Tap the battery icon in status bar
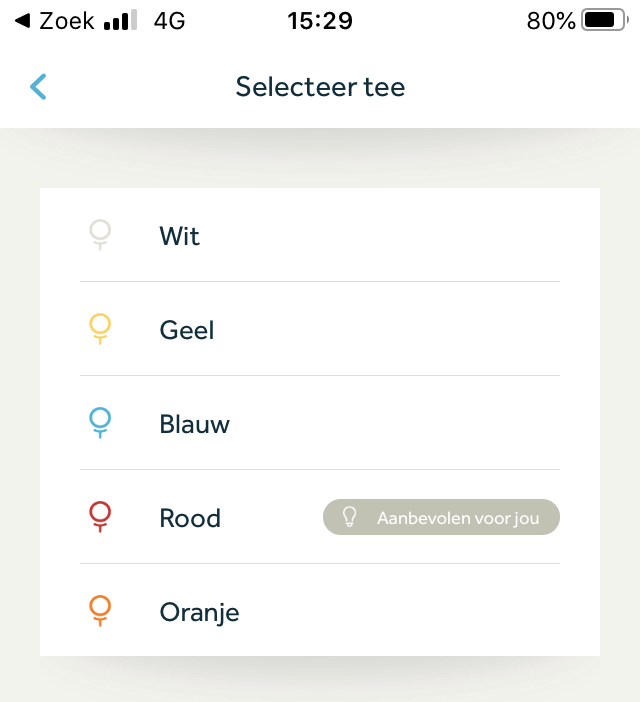Viewport: 640px width, 702px height. (603, 21)
